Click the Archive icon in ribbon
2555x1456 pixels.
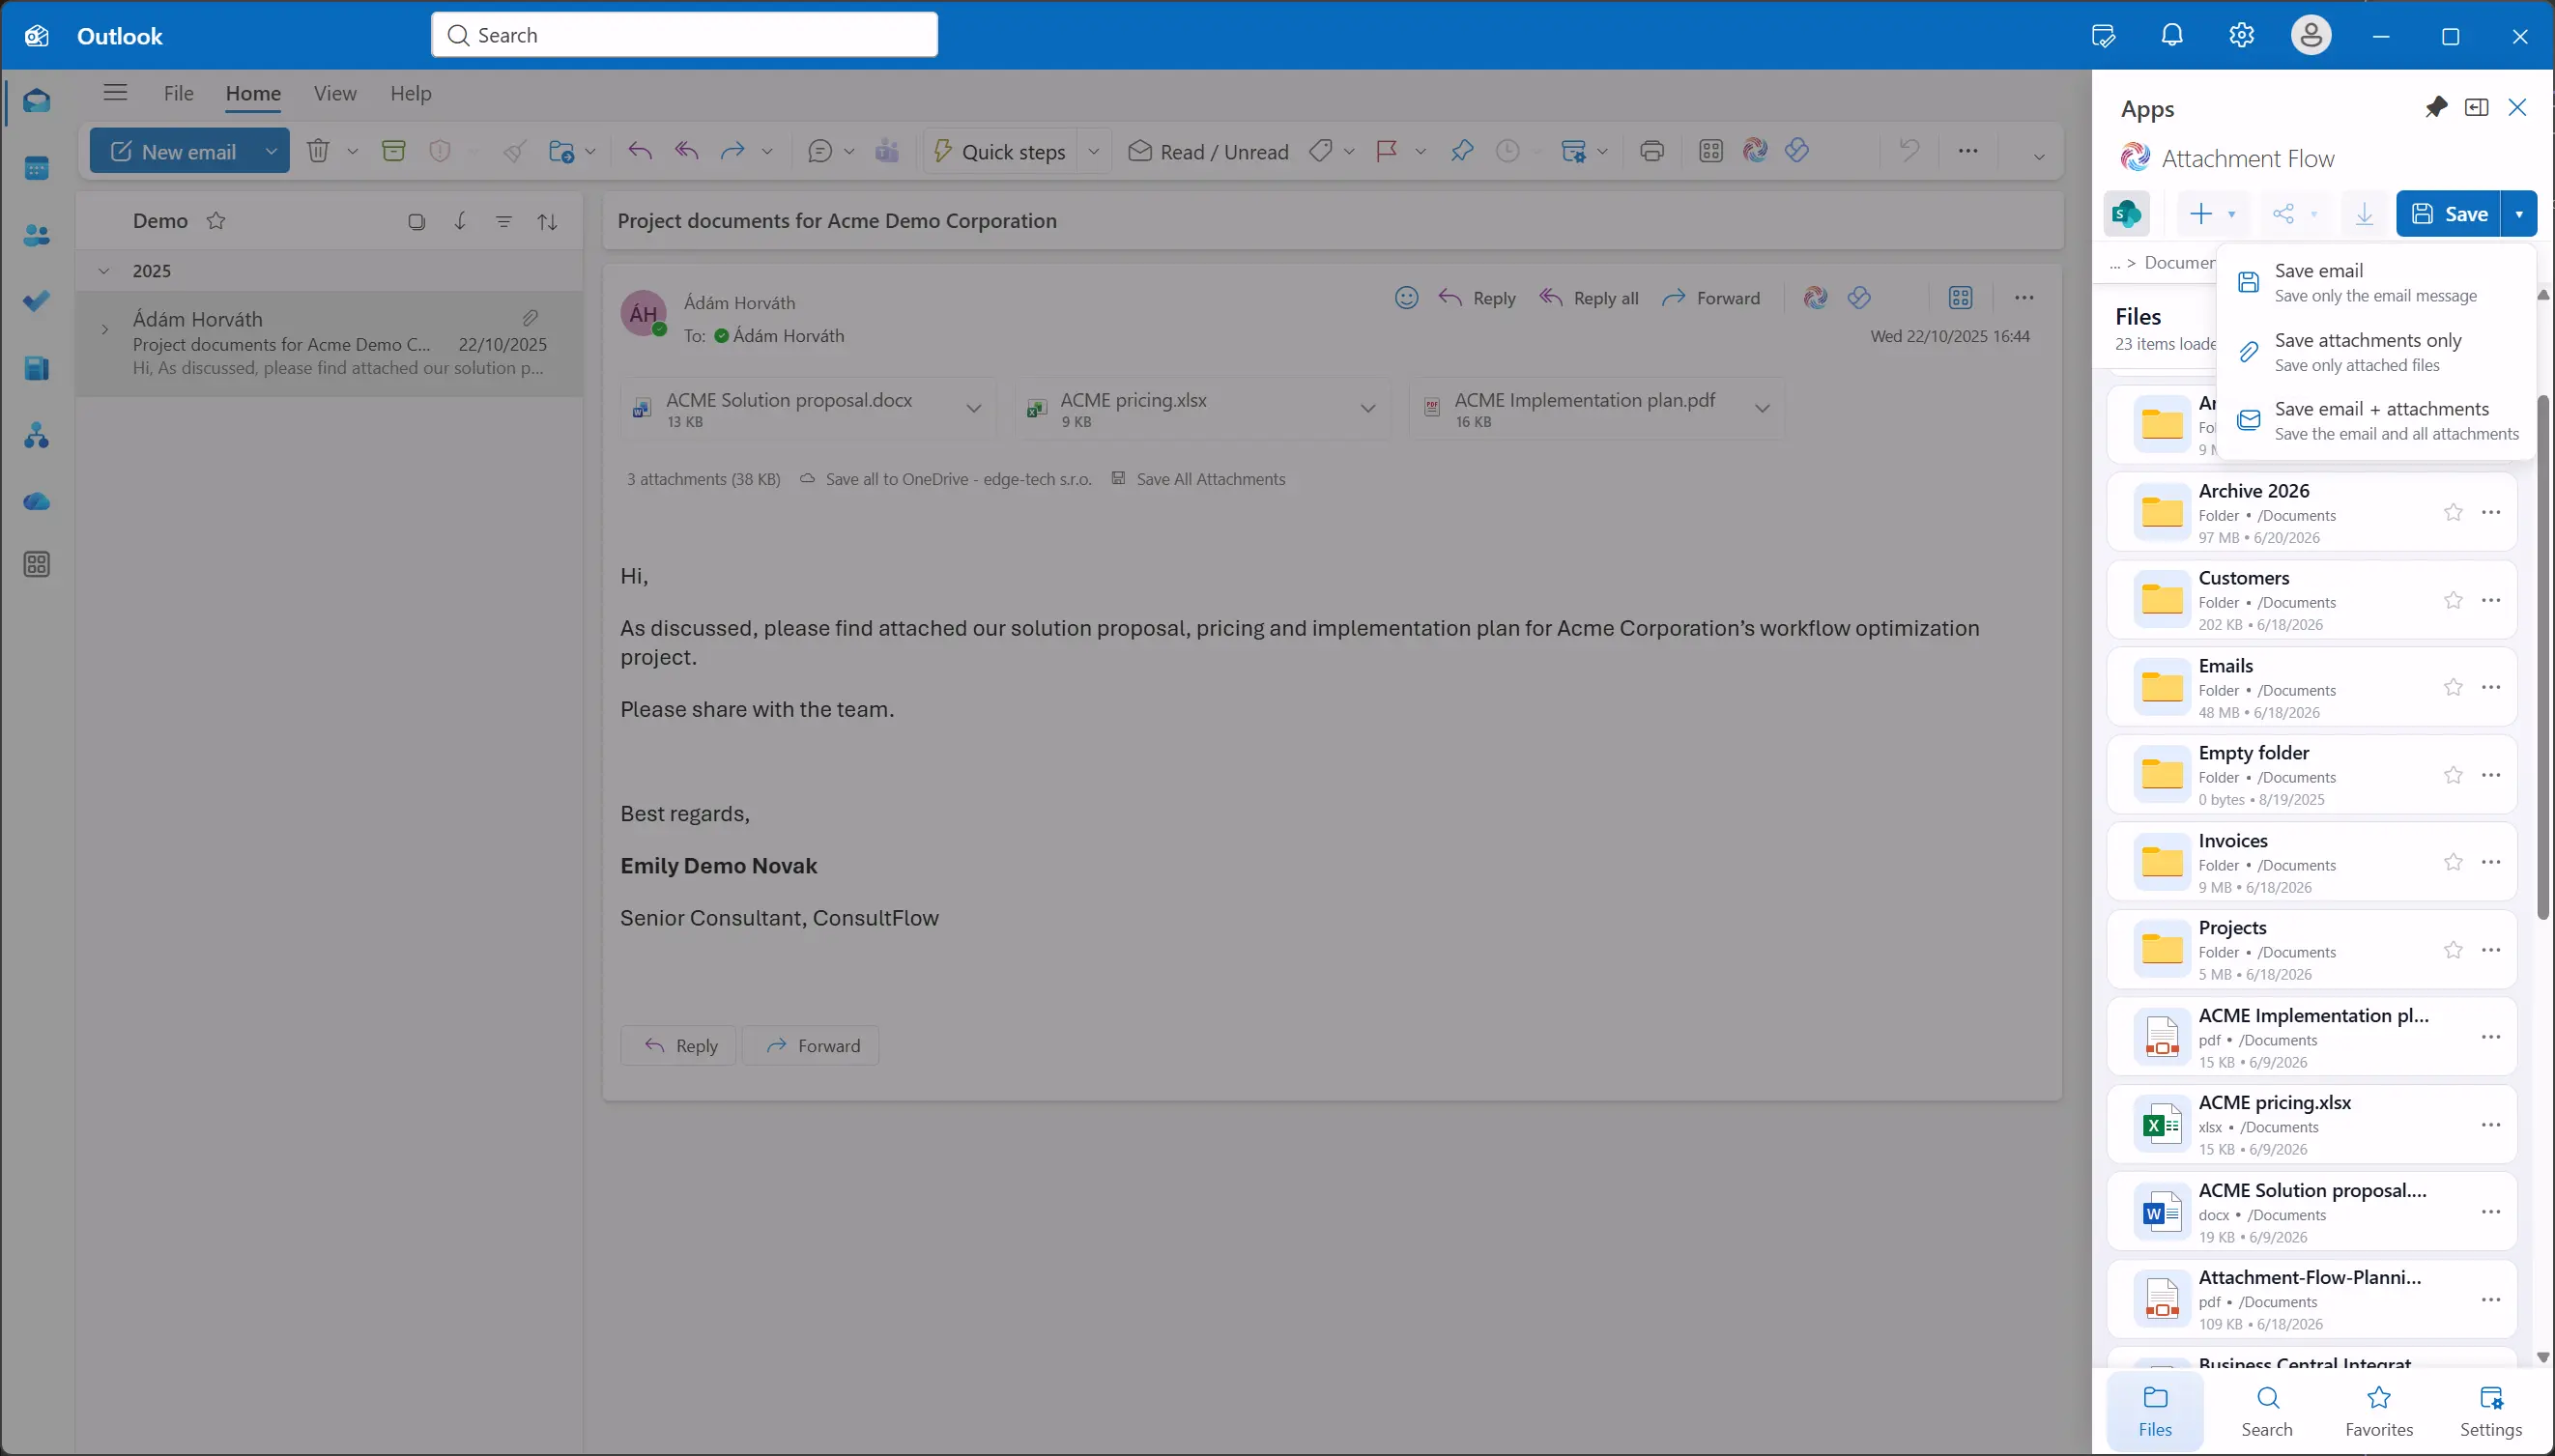point(394,151)
